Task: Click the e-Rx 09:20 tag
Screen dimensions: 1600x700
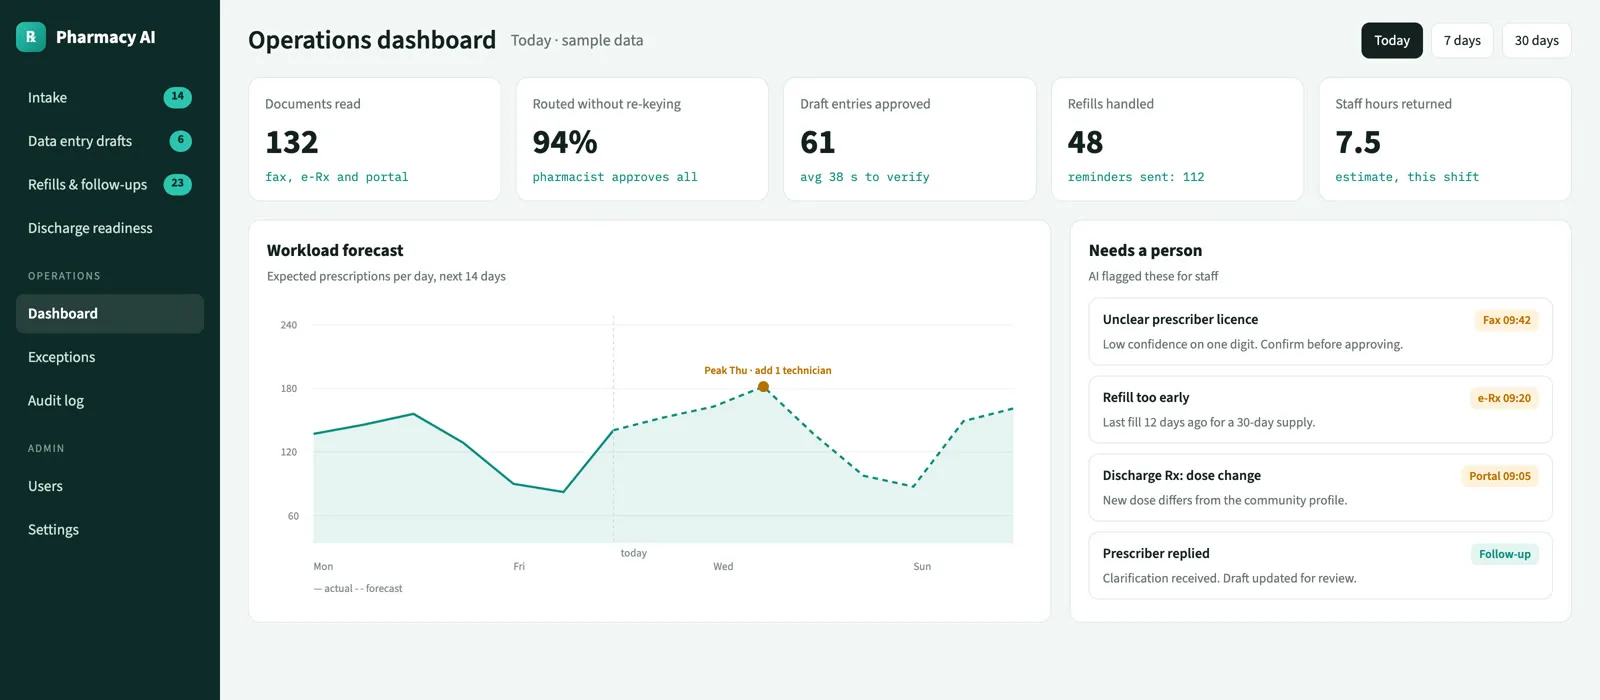Action: 1504,398
